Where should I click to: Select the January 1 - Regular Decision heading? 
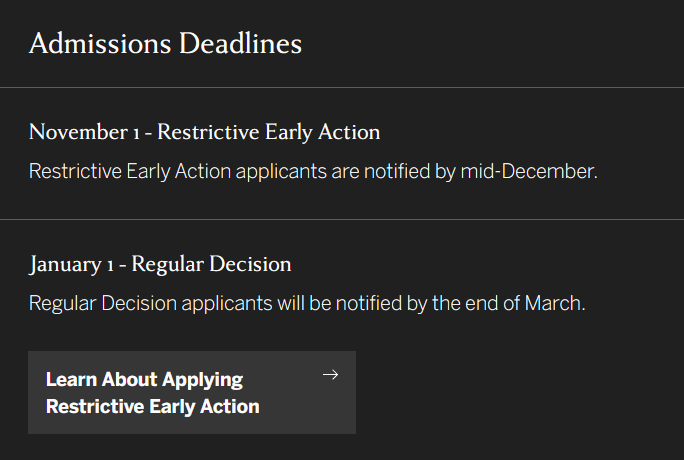160,265
